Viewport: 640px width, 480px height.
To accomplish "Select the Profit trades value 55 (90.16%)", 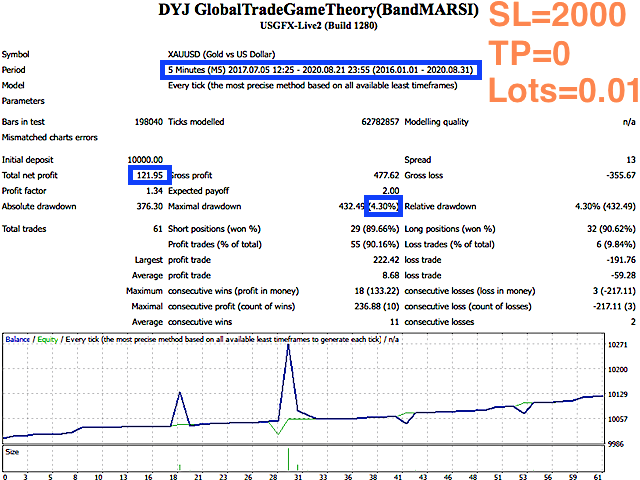I will (375, 244).
